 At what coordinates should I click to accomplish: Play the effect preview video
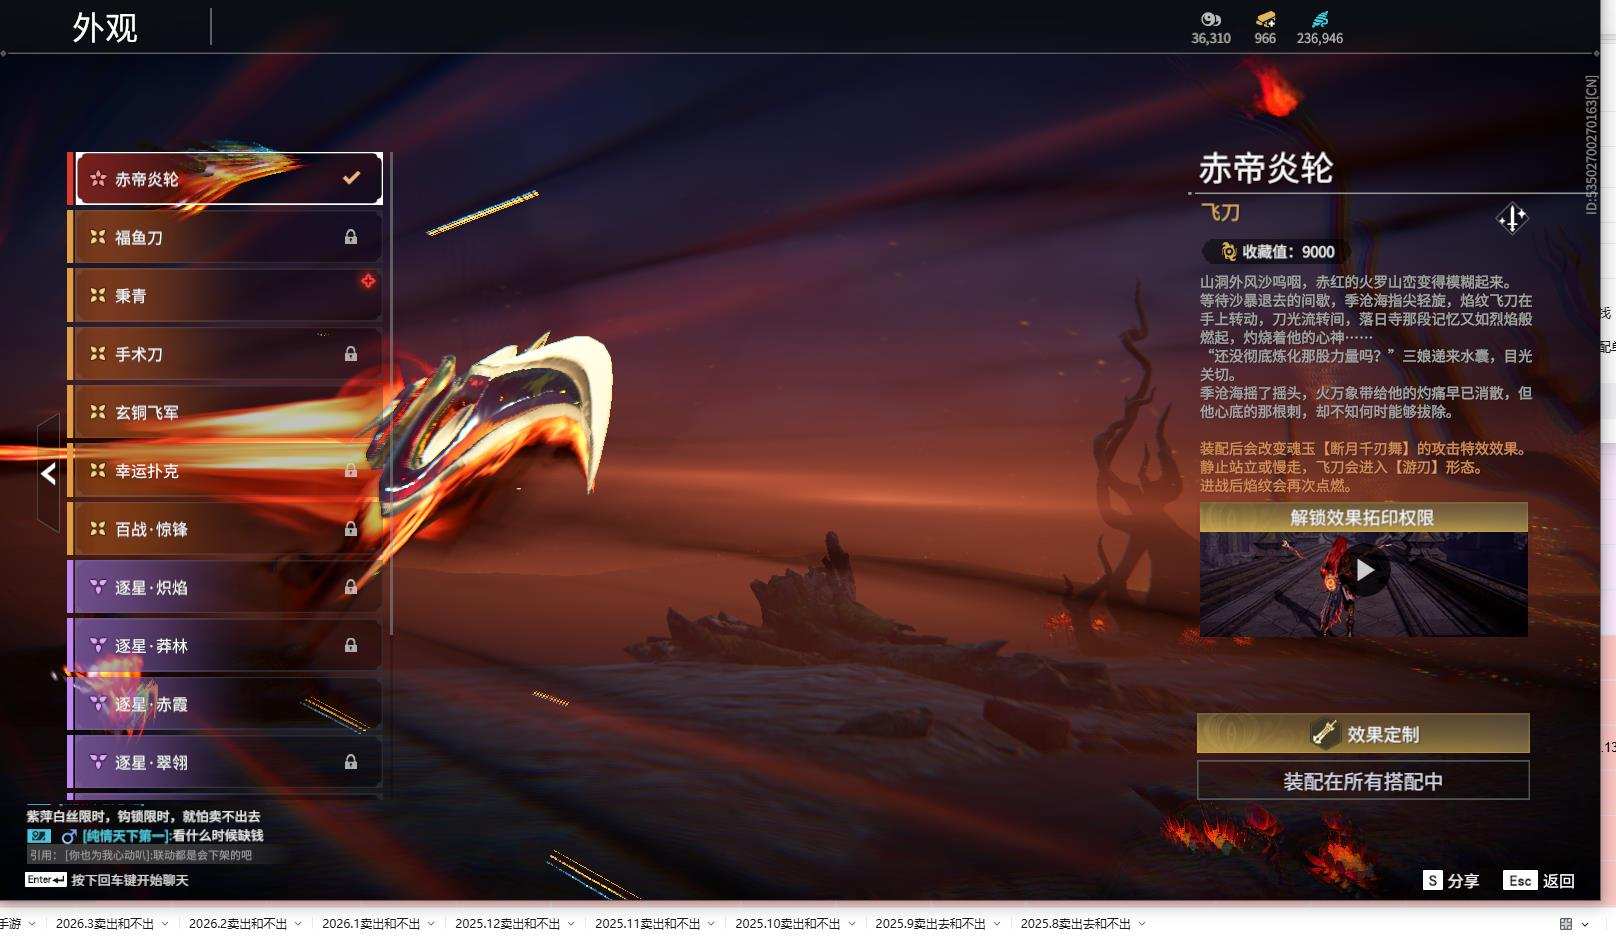[1366, 572]
